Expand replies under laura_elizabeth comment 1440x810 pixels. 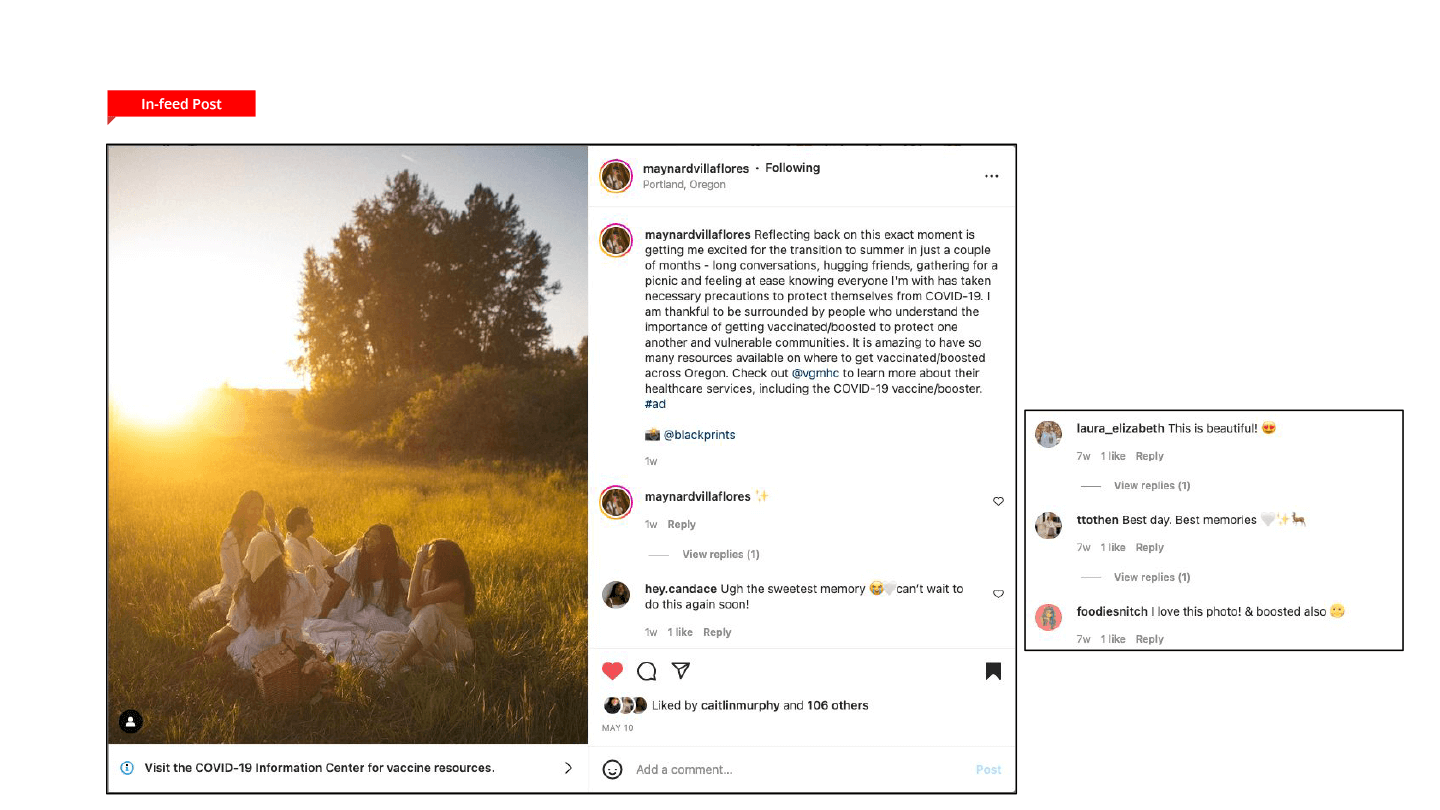click(1152, 485)
